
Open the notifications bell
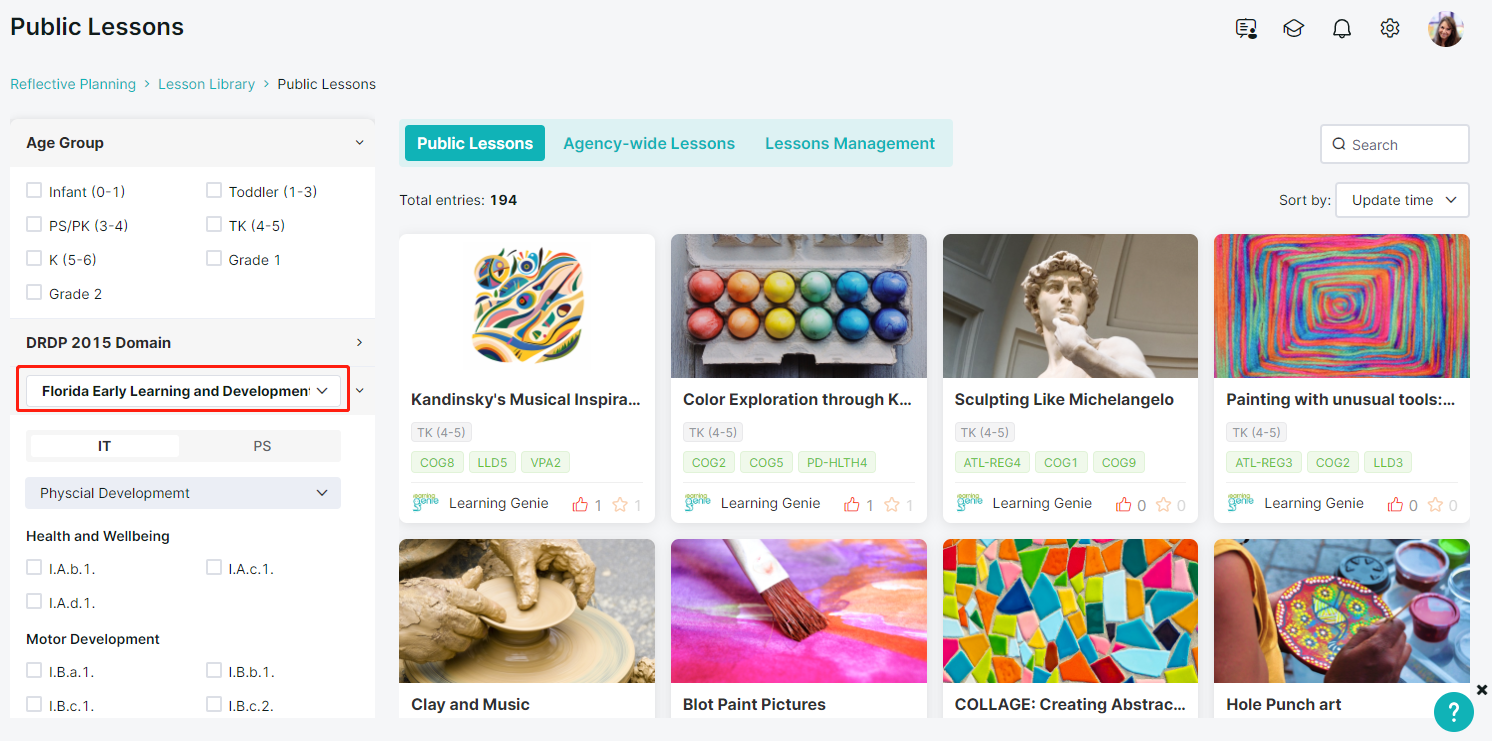(x=1342, y=29)
